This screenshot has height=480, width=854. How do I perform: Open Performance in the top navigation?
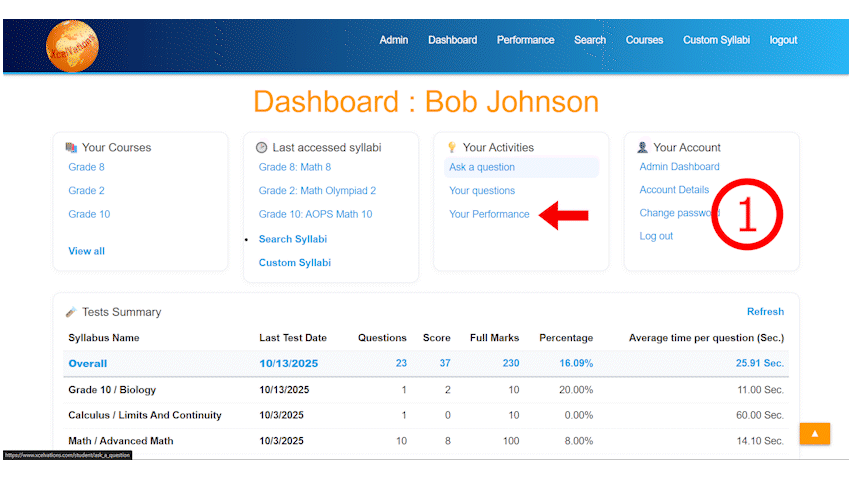pyautogui.click(x=526, y=40)
